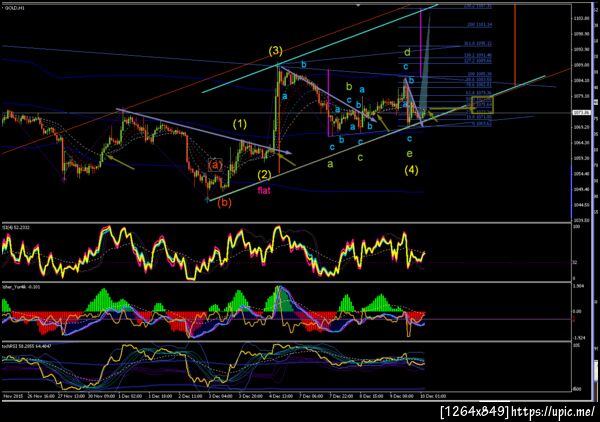Viewport: 600px width, 422px height.
Task: Click the '30 Nov 09:00' time axis label
Action: [101, 396]
